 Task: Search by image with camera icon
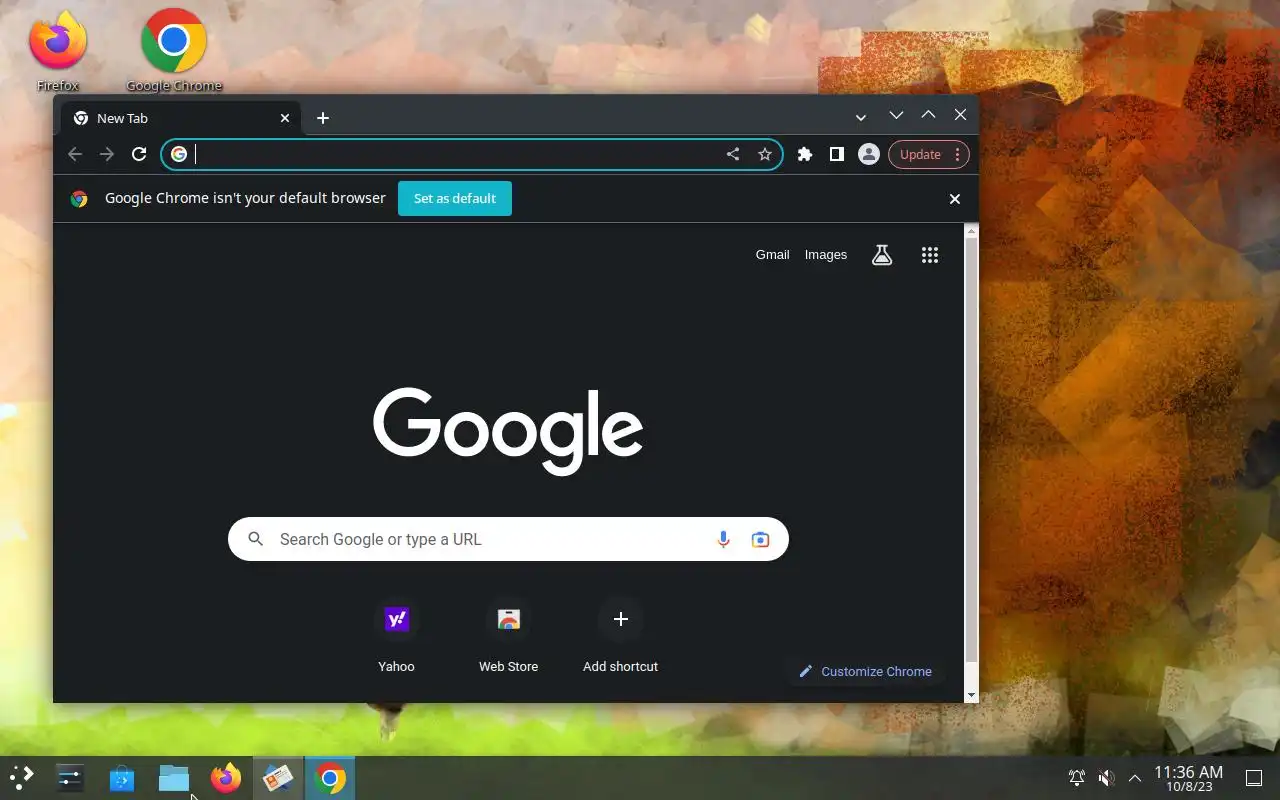(761, 539)
